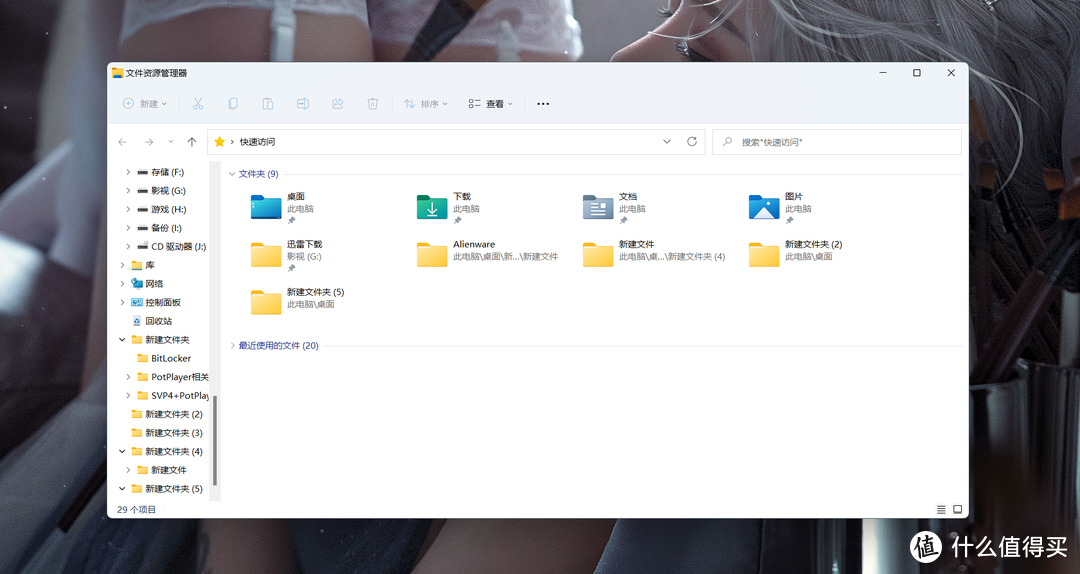Click the Up one level arrow
Screen dimensions: 1080x574
[191, 142]
